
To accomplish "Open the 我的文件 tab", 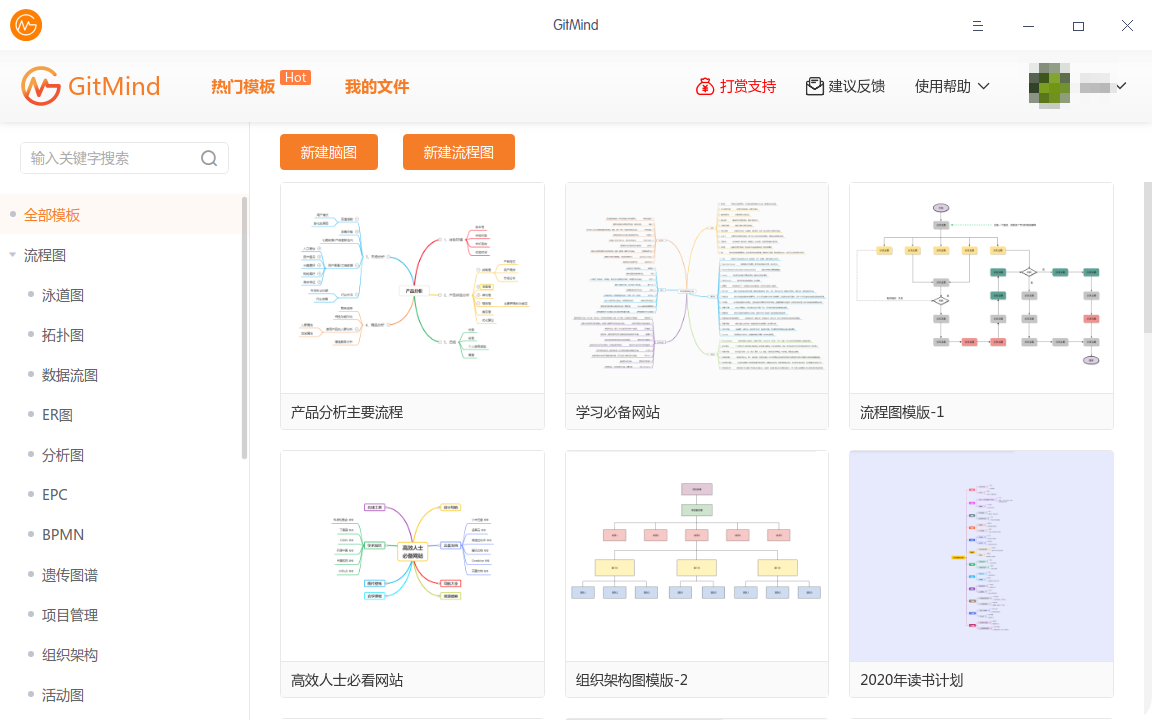I will coord(377,86).
